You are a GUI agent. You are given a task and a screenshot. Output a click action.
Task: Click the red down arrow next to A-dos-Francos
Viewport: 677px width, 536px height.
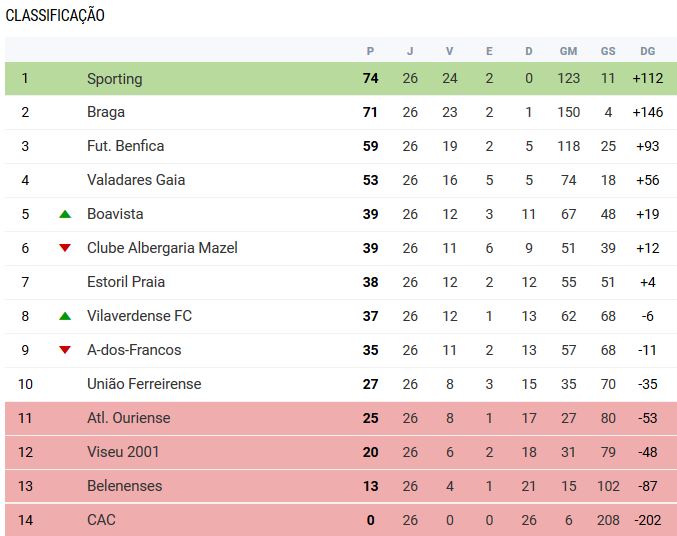pos(65,350)
